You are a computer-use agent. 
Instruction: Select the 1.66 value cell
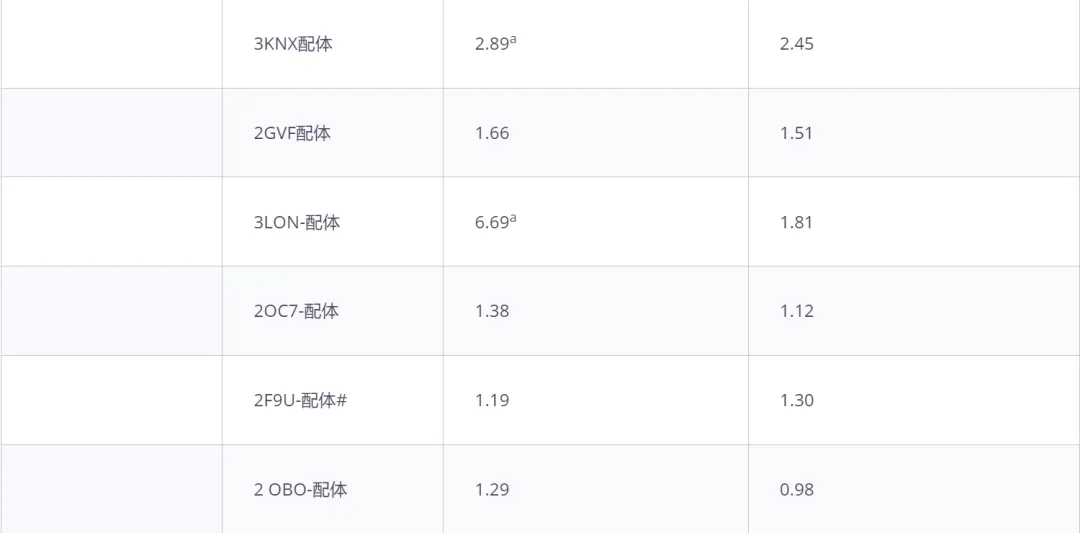click(x=596, y=133)
